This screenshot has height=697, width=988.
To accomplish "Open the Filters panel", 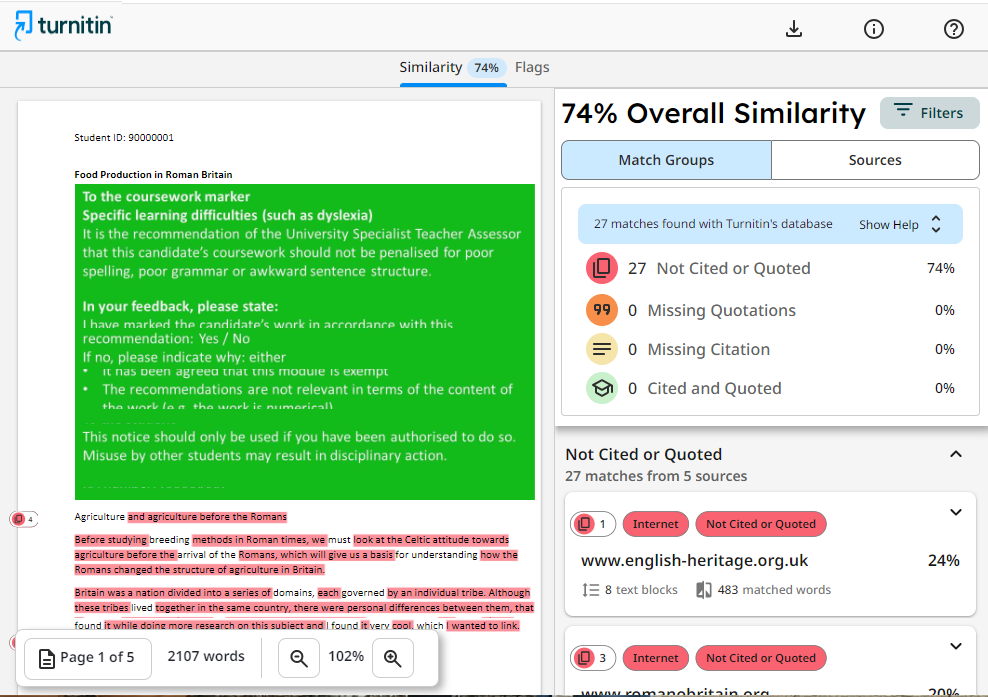I will pyautogui.click(x=929, y=112).
